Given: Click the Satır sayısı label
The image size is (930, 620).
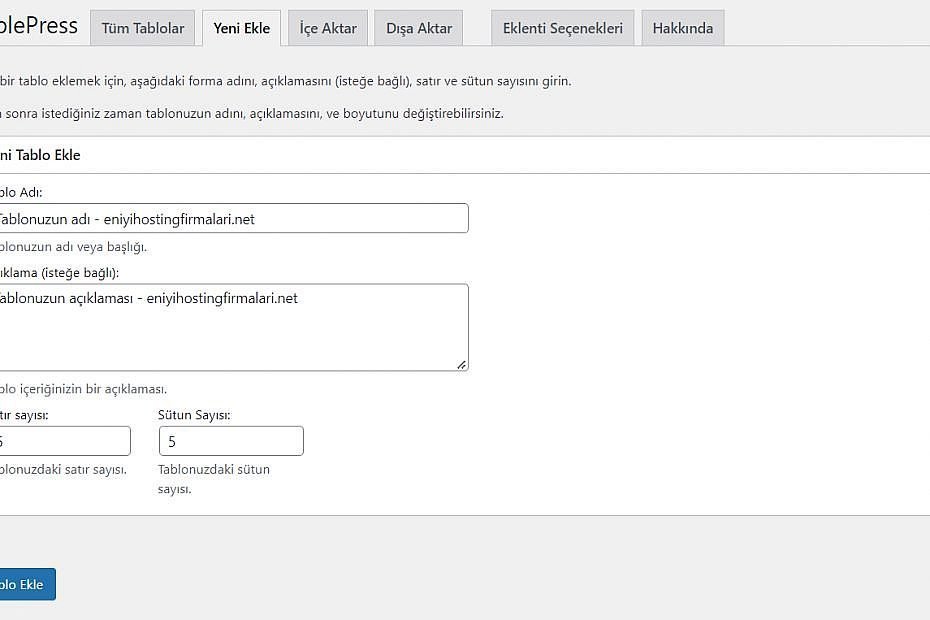Looking at the screenshot, I should pos(24,414).
